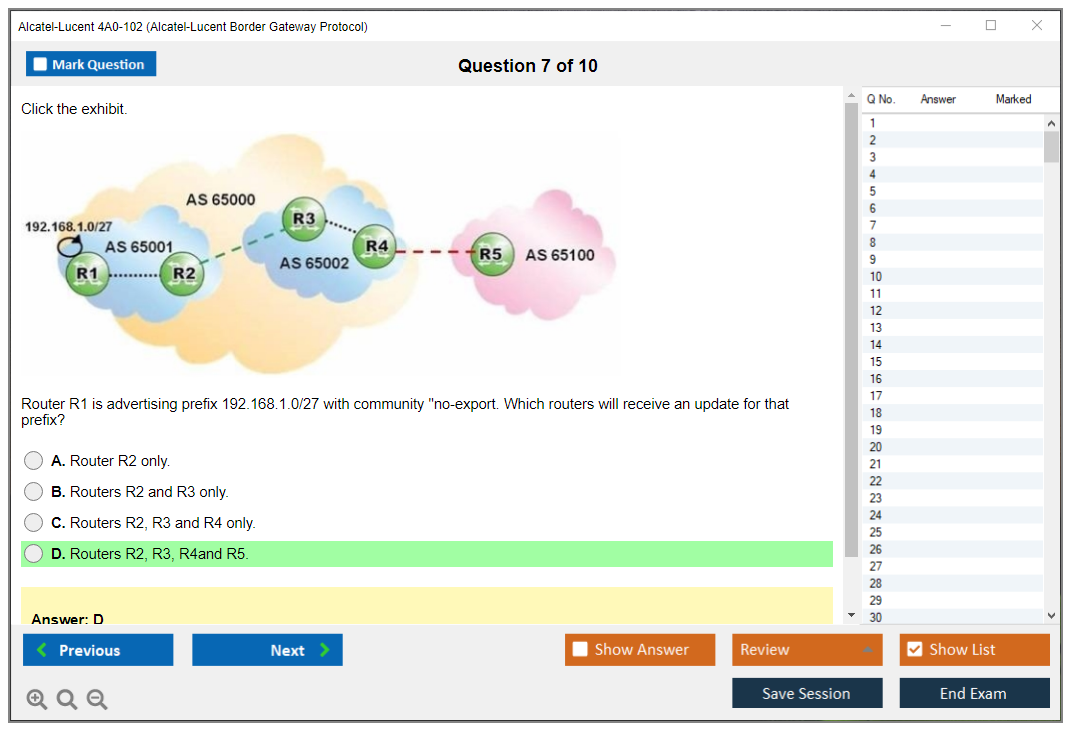
Task: Go to the Next question
Action: (267, 650)
